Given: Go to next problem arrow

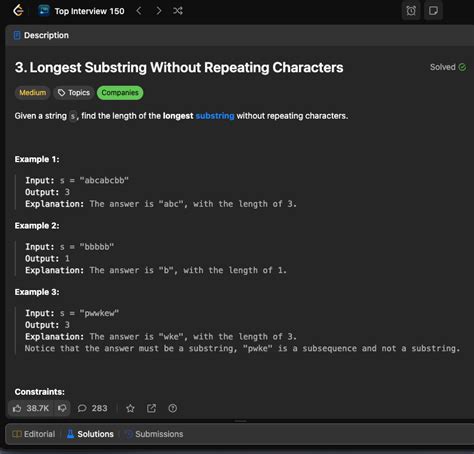Looking at the screenshot, I should (159, 11).
